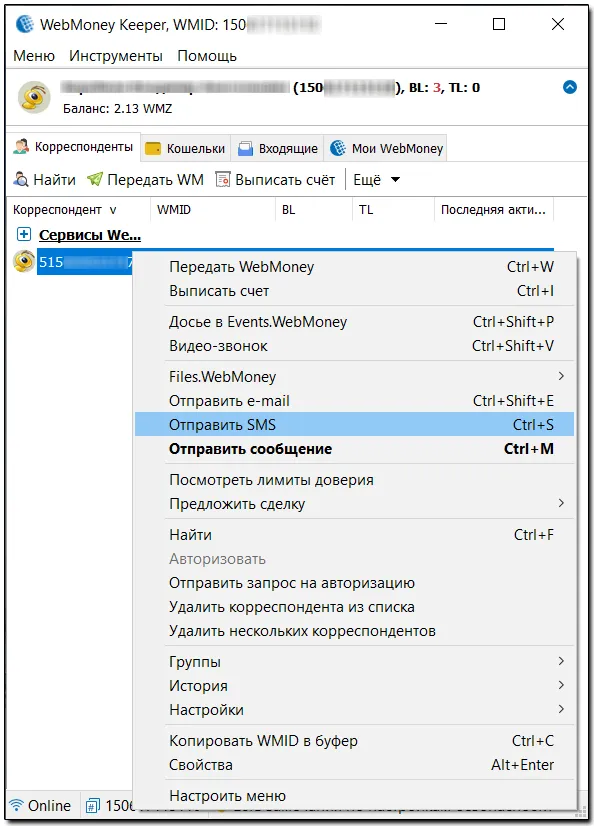
Task: Click the ant avatar next to balance
Action: coord(34,97)
